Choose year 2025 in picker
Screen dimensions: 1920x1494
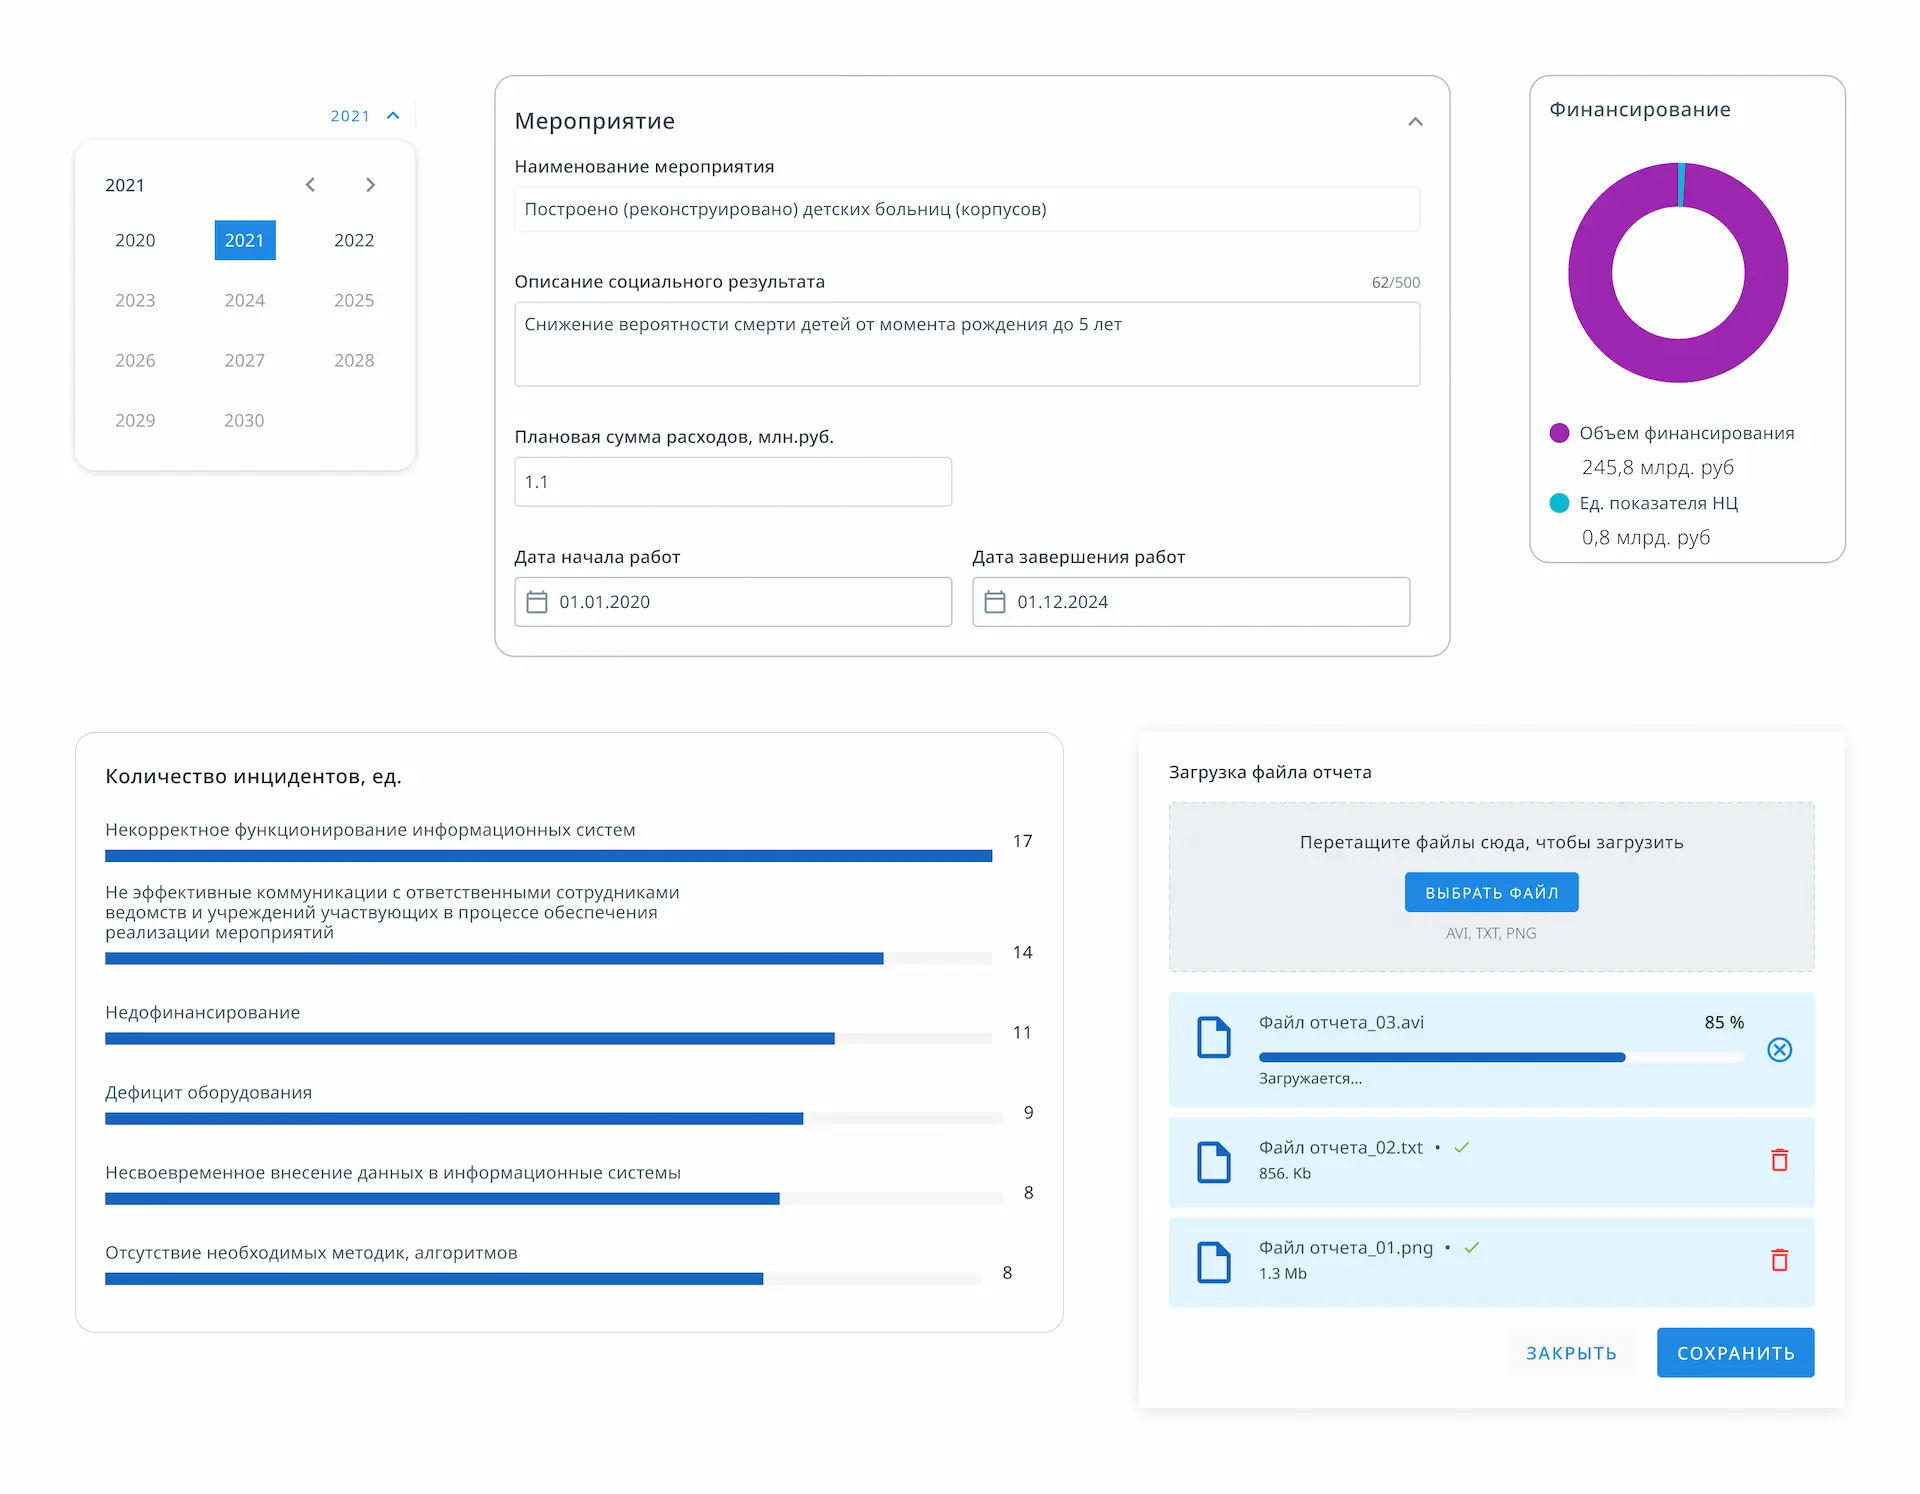coord(354,300)
